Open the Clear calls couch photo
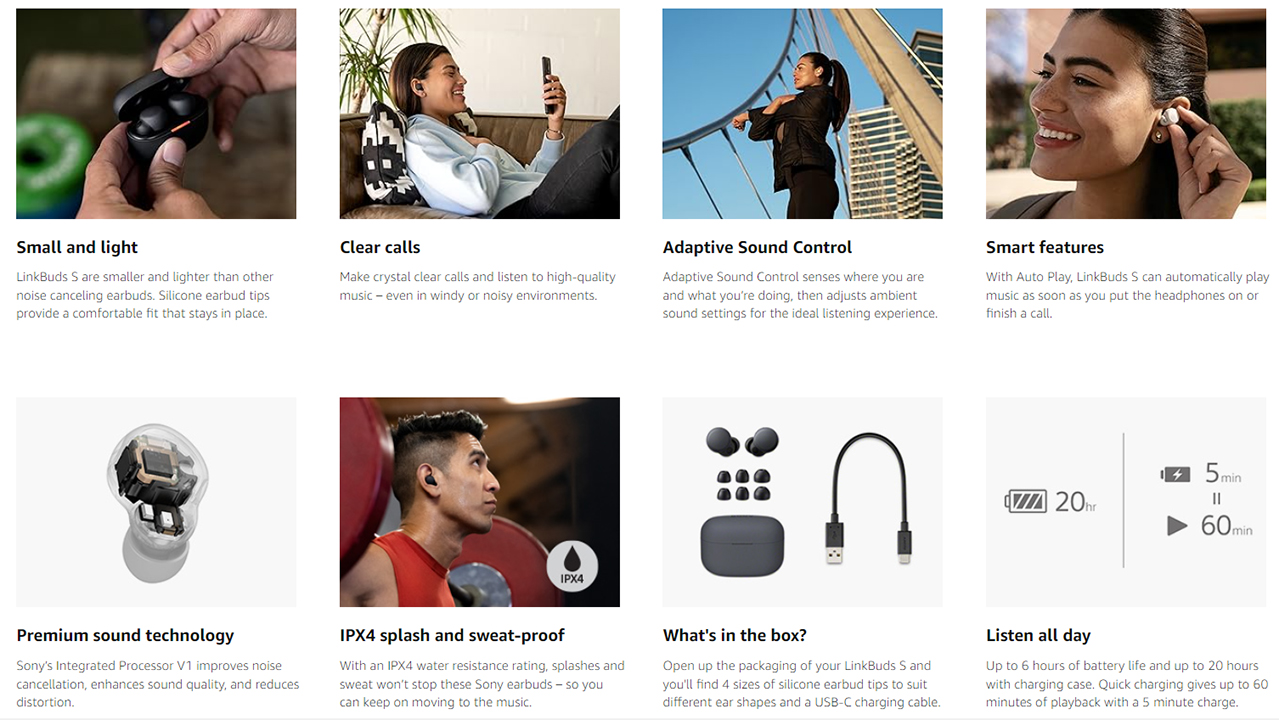This screenshot has width=1279, height=720. click(x=479, y=114)
